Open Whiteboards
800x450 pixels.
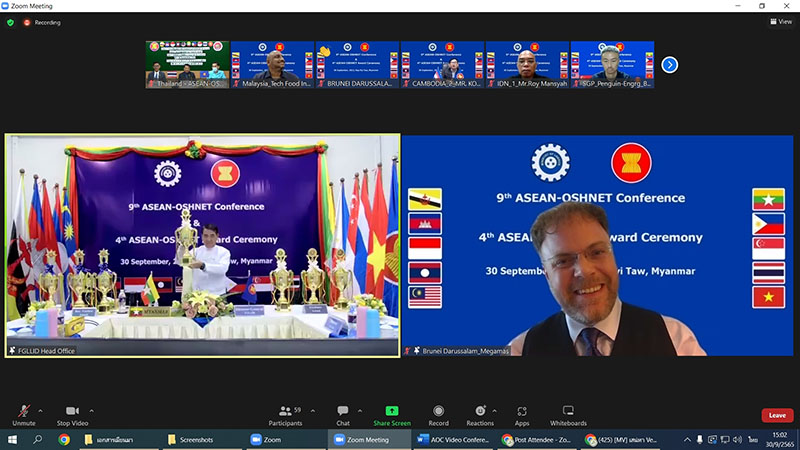(x=568, y=410)
